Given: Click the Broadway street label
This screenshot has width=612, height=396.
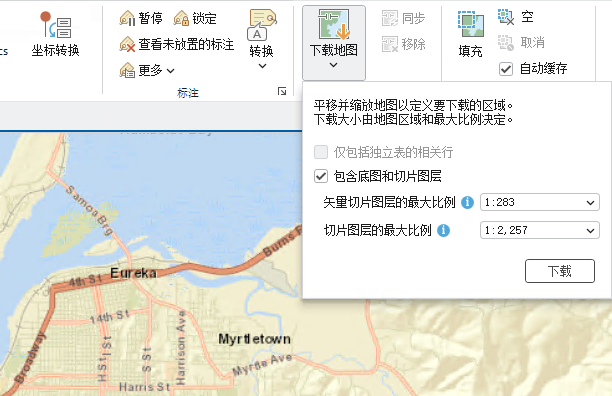Looking at the screenshot, I should 30,358.
